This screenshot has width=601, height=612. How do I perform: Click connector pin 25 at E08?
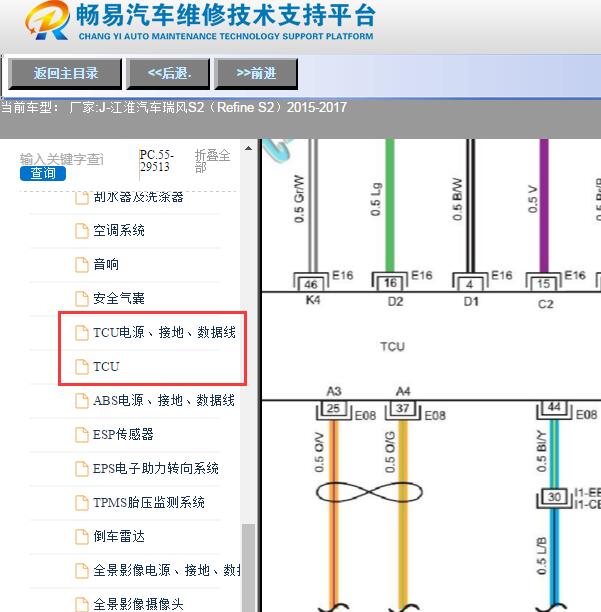333,409
